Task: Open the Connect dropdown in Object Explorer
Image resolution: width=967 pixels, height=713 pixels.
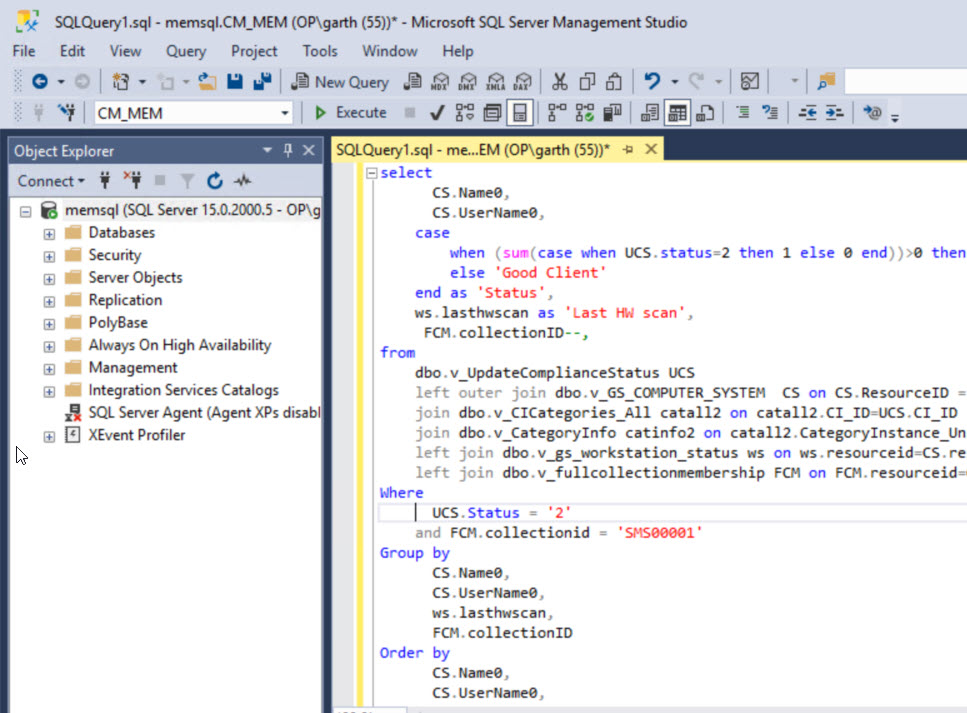Action: tap(49, 181)
